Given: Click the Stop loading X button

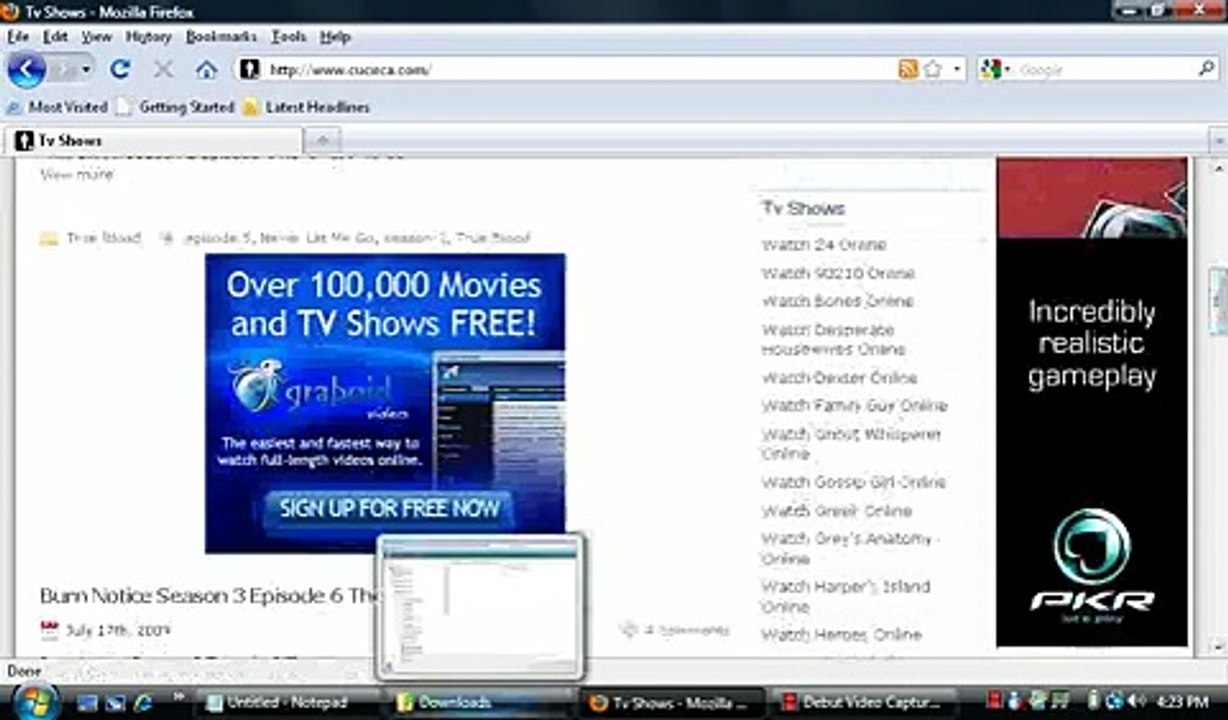Looking at the screenshot, I should tap(163, 69).
